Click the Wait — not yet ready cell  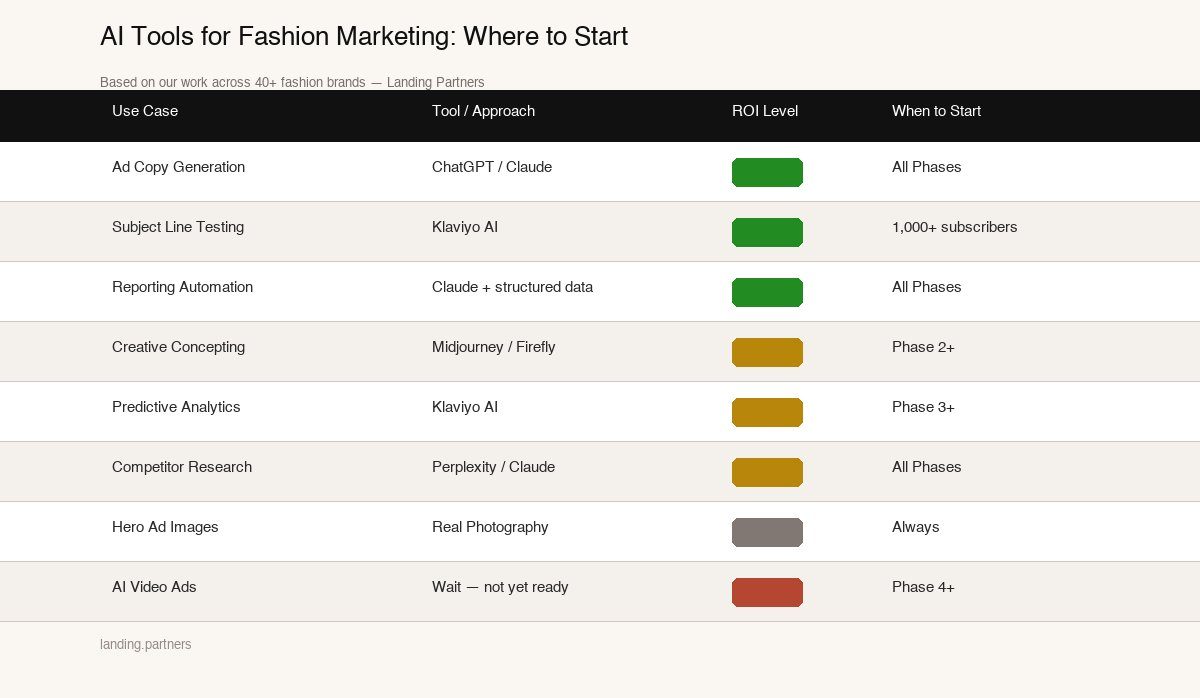(x=500, y=587)
